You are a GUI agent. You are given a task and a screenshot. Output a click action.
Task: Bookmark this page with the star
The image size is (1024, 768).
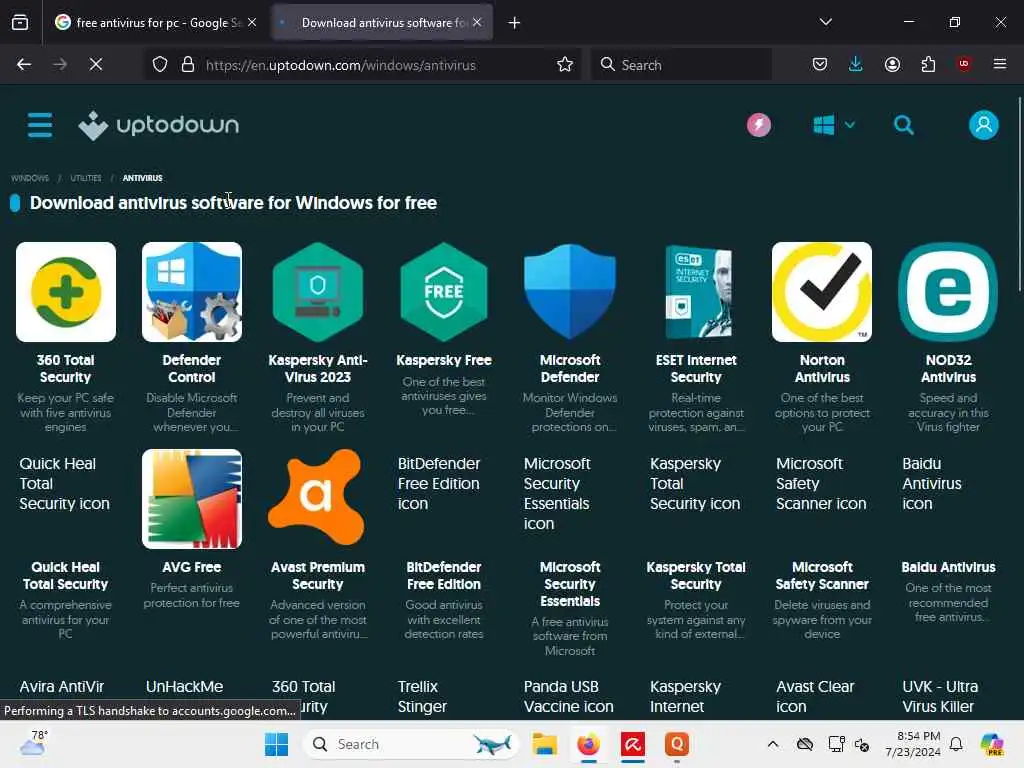coord(565,64)
